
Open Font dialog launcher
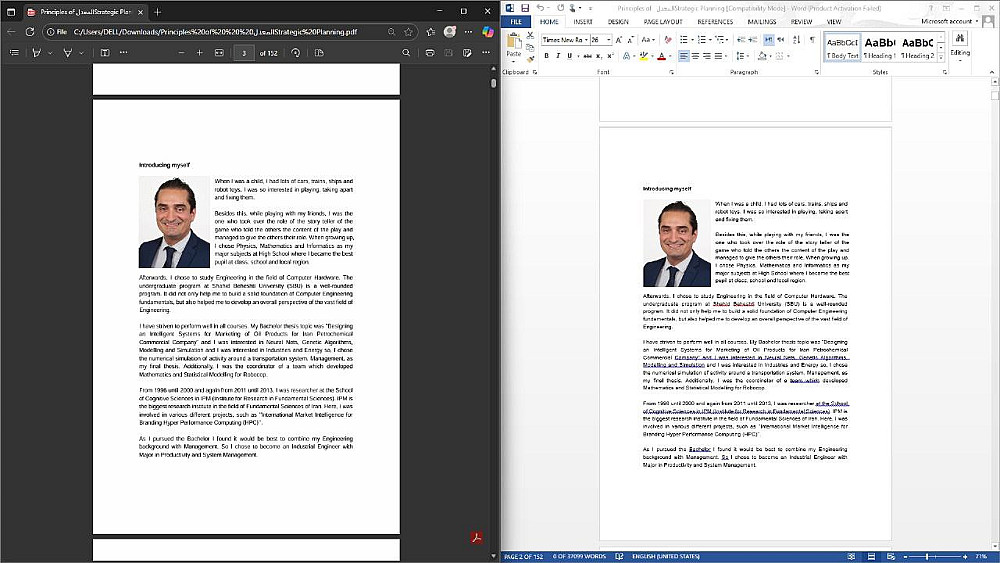coord(671,73)
